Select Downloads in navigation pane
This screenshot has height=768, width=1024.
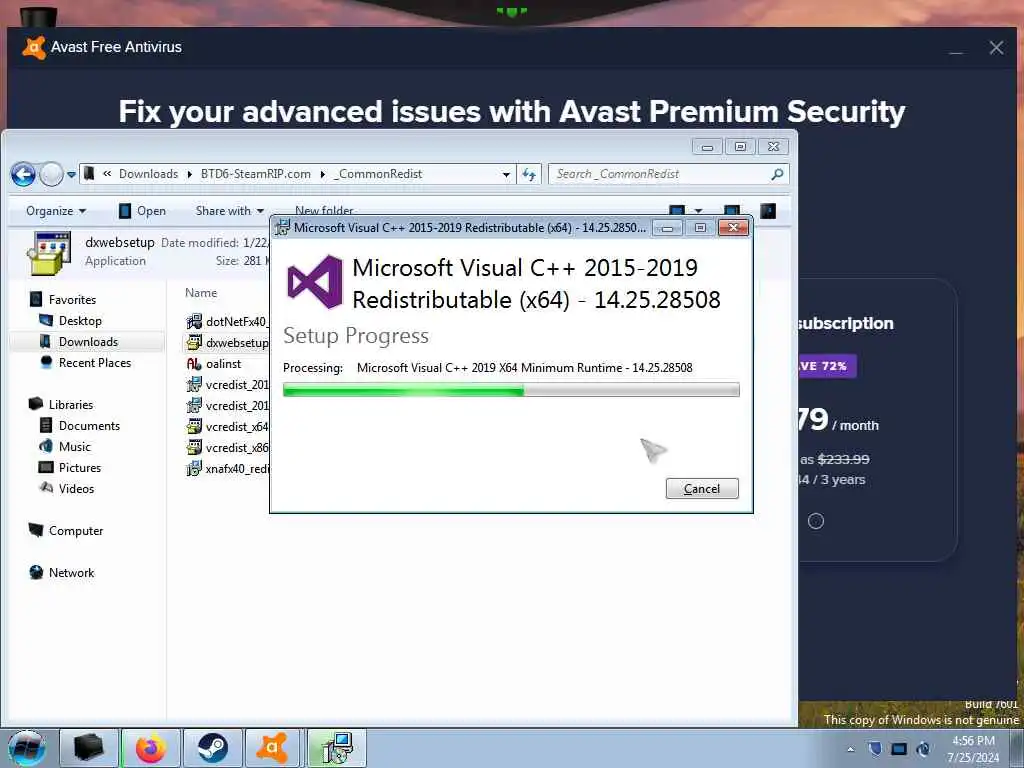tap(87, 342)
